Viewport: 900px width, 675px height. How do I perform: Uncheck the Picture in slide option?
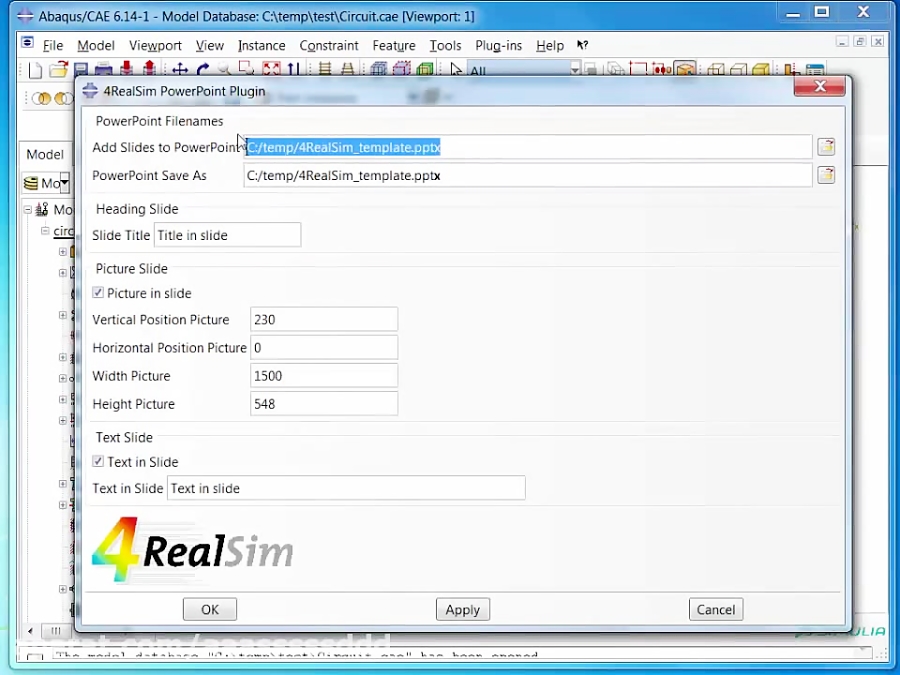click(98, 293)
